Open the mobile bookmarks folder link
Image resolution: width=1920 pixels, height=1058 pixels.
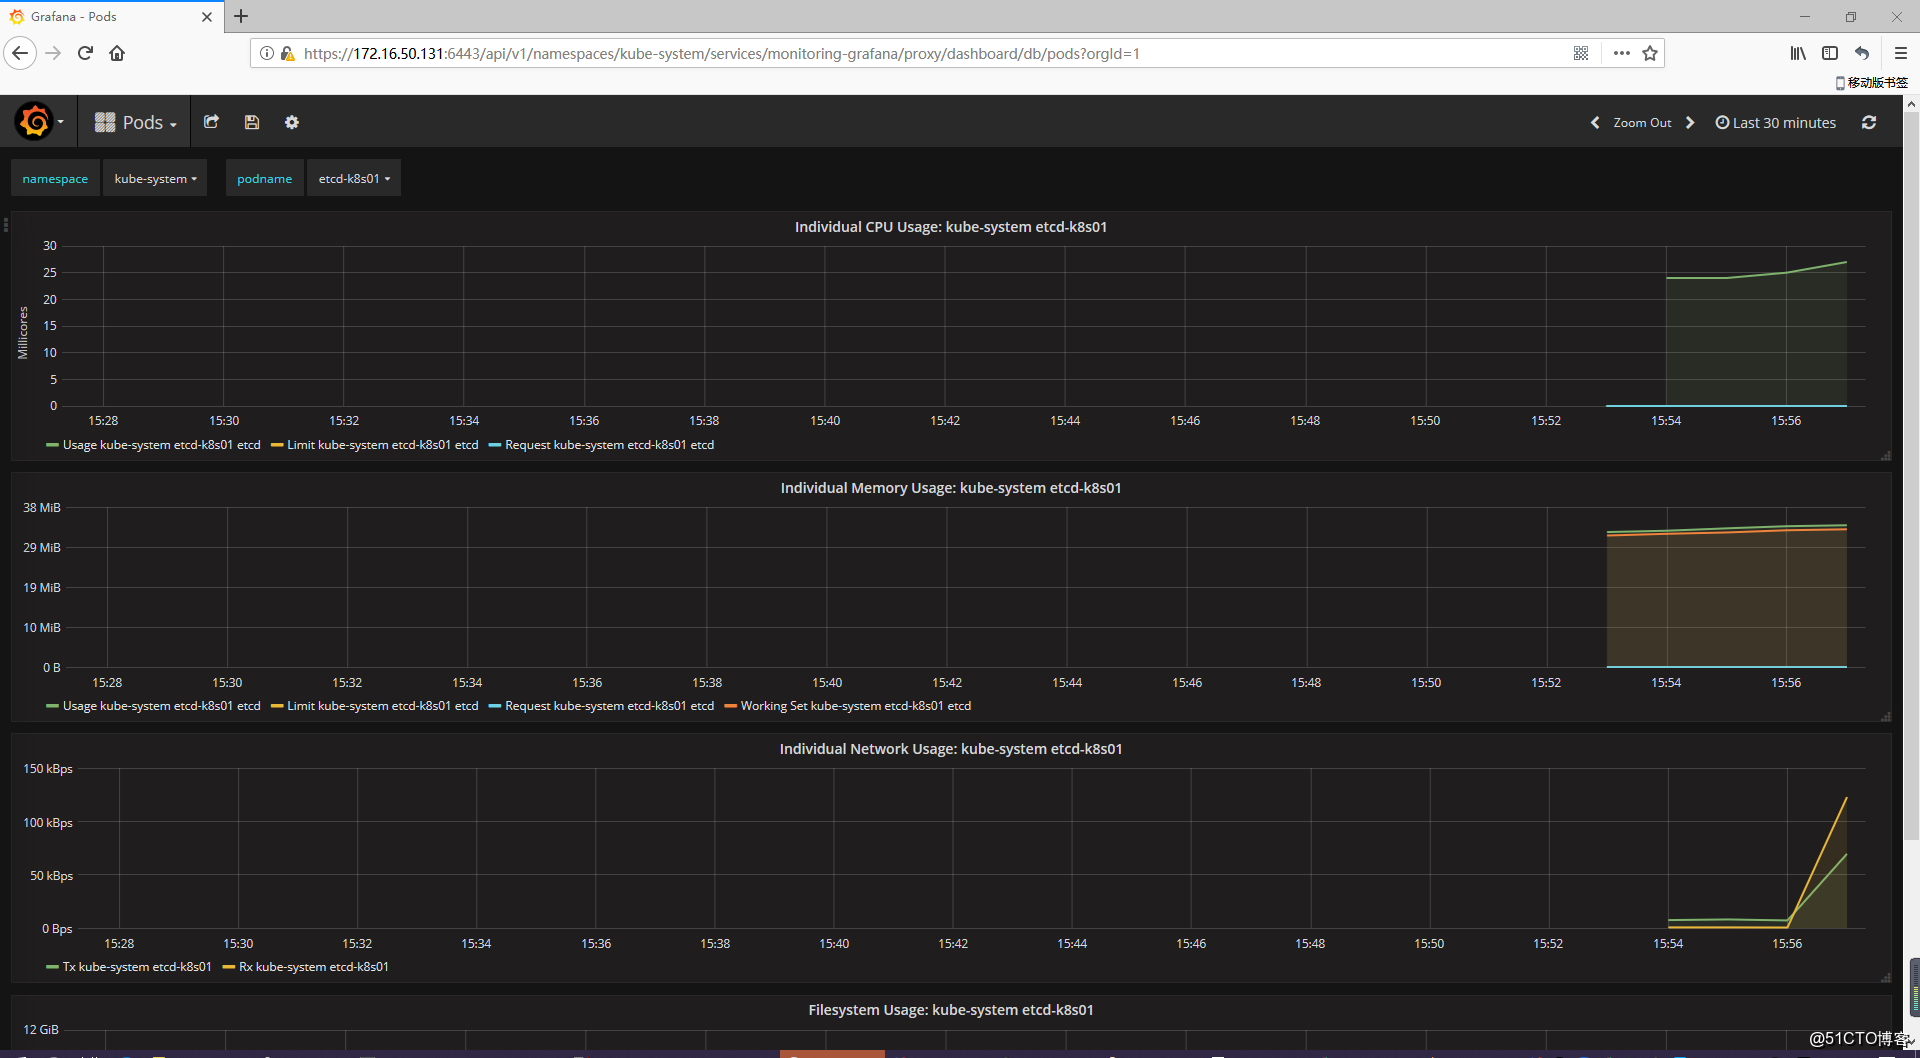(x=1872, y=82)
